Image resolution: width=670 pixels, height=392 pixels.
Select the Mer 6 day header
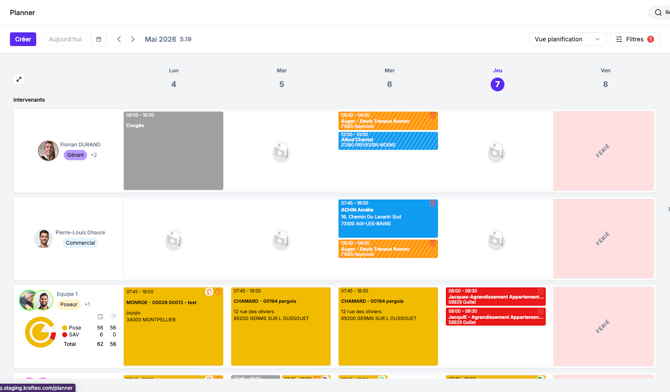[389, 78]
